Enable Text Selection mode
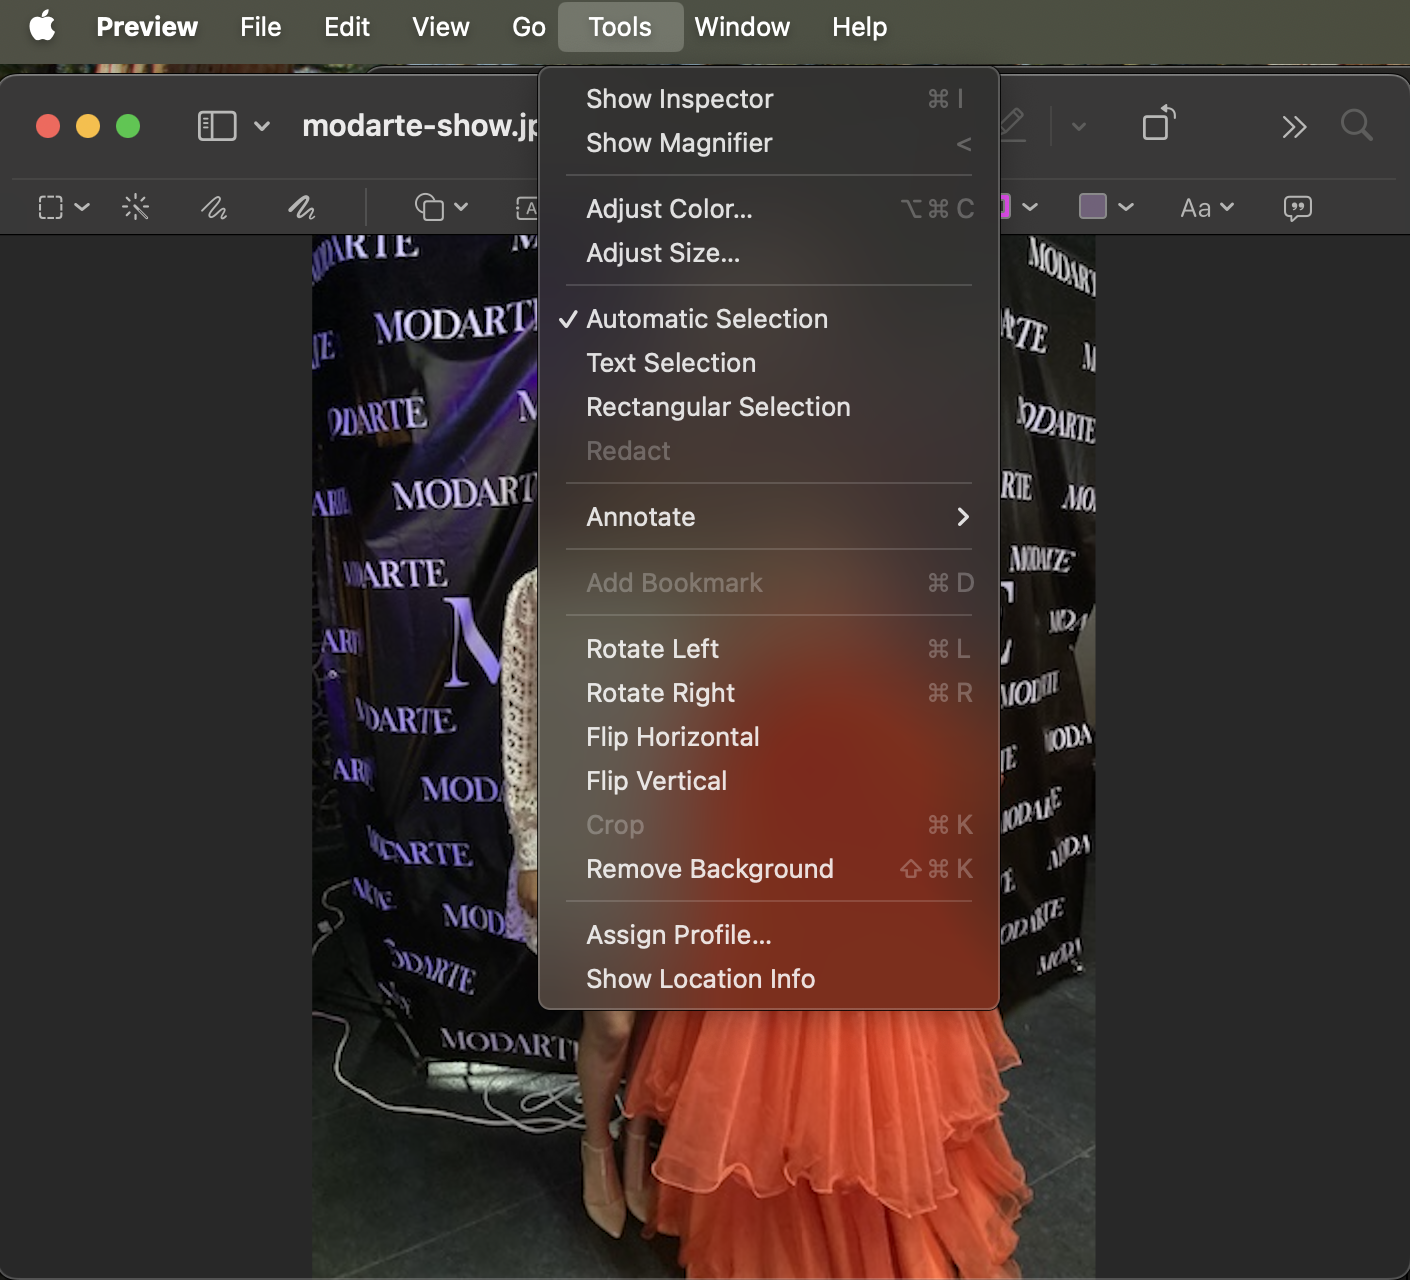This screenshot has width=1410, height=1280. click(x=670, y=363)
